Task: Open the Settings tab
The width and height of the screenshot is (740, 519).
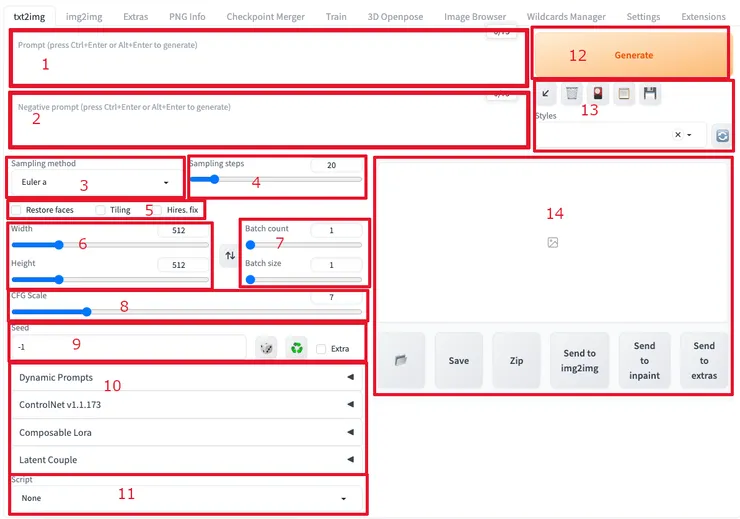Action: 643,17
